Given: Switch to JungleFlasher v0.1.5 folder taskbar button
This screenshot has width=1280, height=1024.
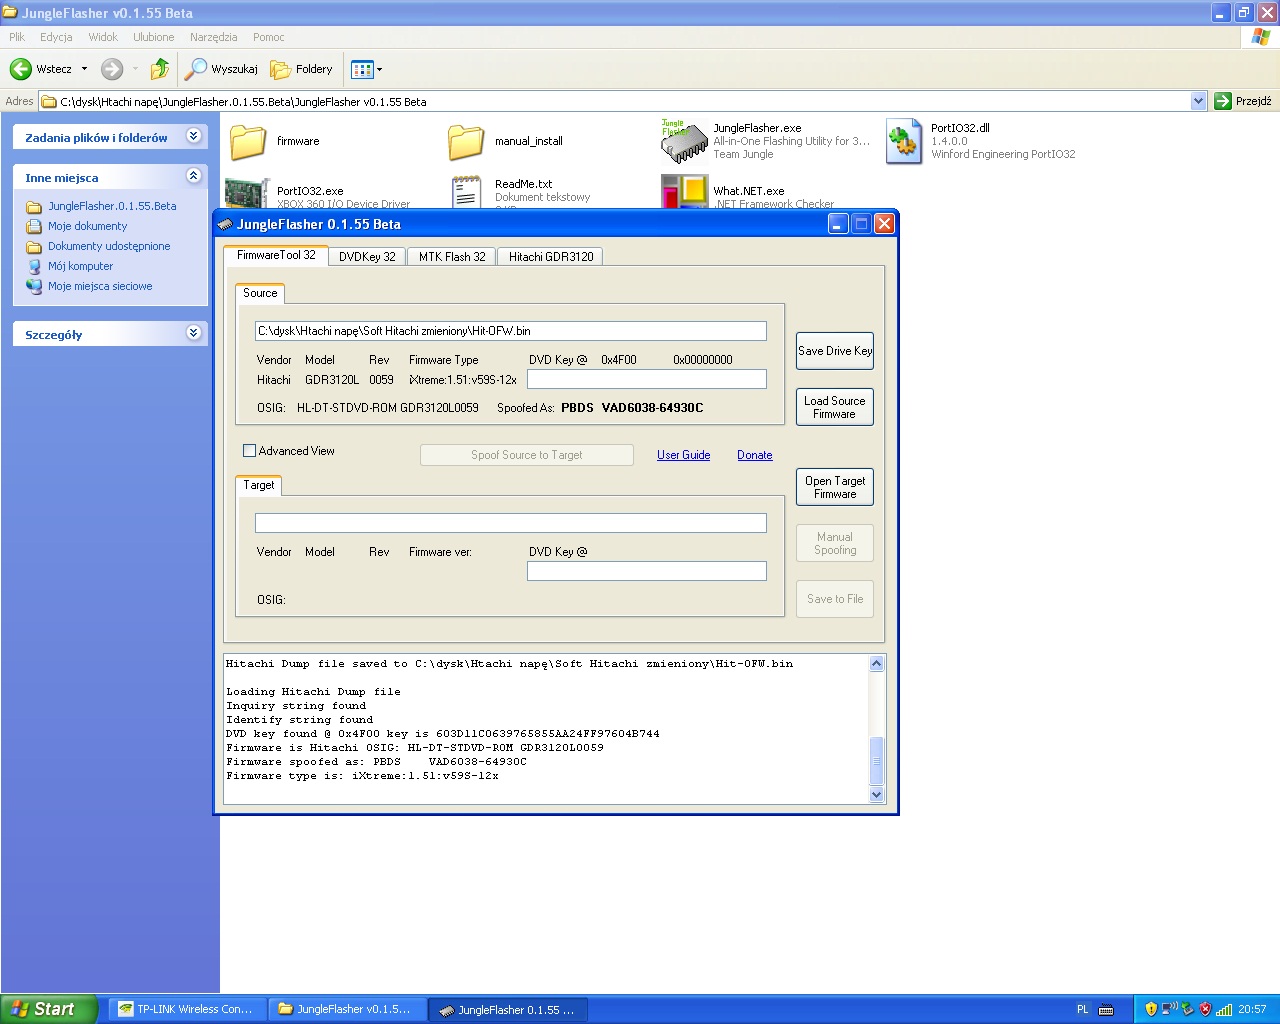Looking at the screenshot, I should [x=347, y=1009].
